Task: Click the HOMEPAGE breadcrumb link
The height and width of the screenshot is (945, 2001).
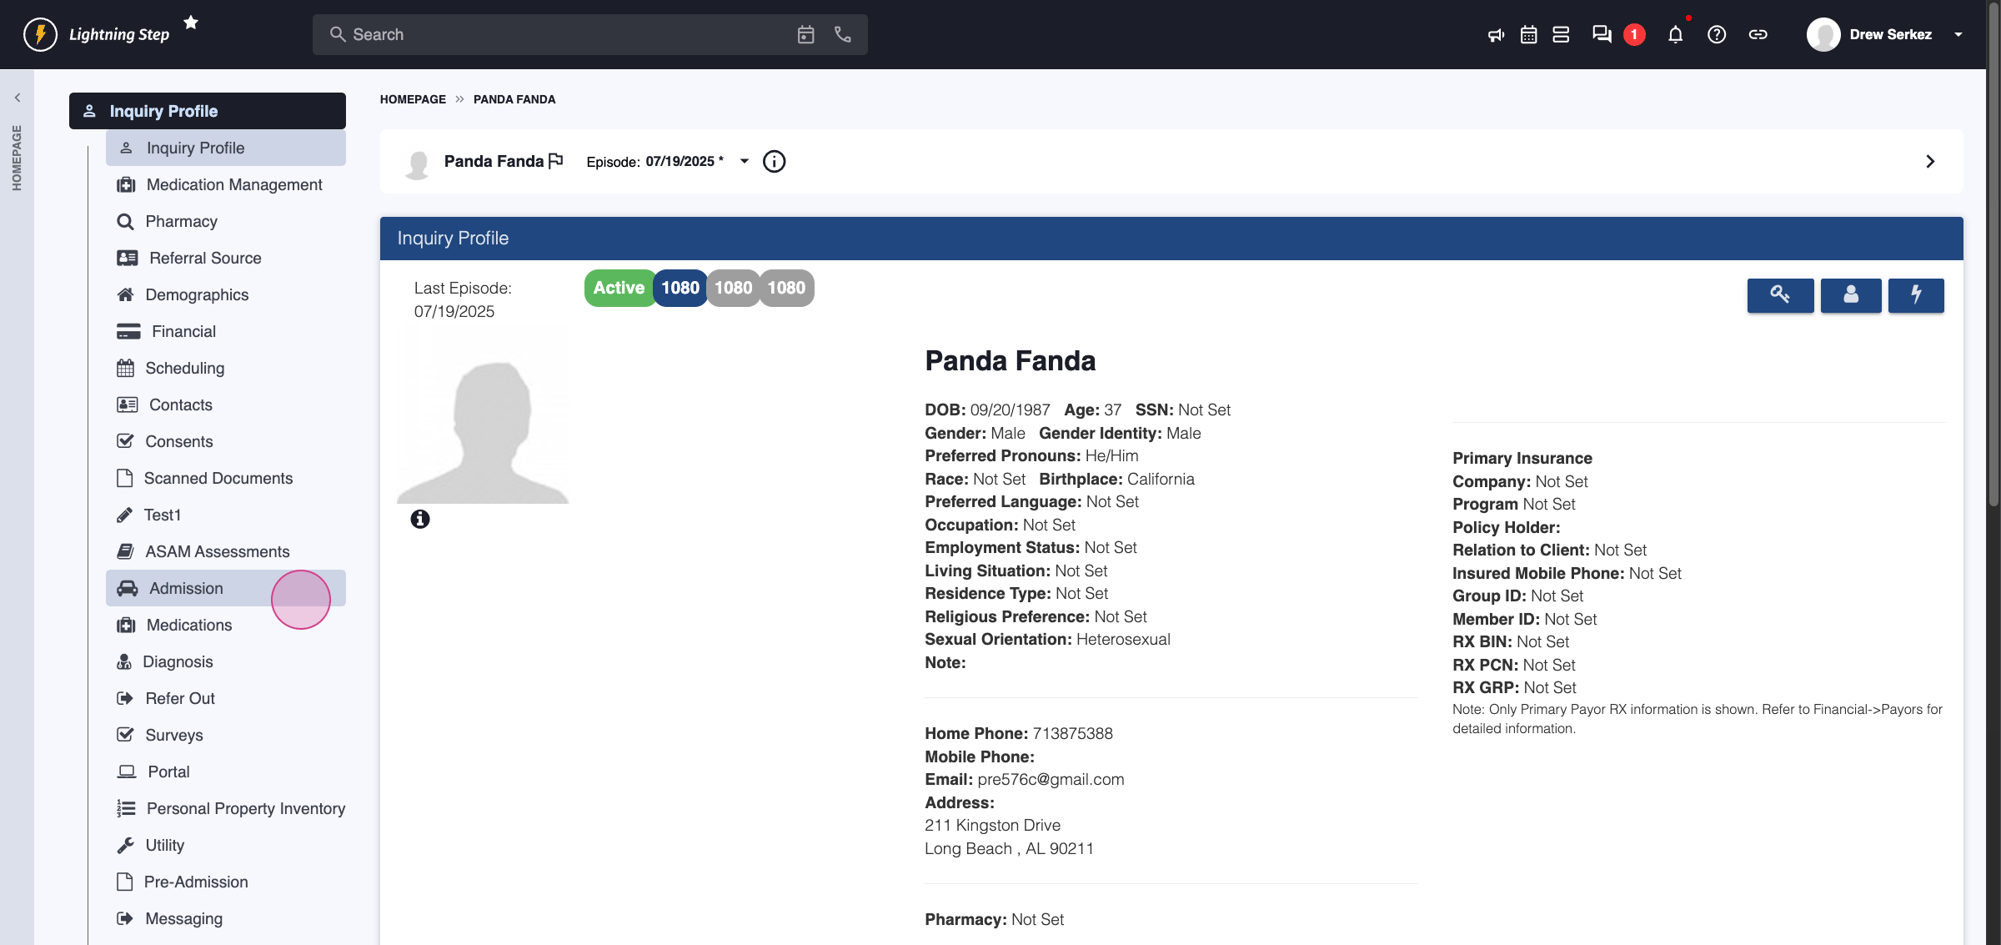Action: point(412,99)
